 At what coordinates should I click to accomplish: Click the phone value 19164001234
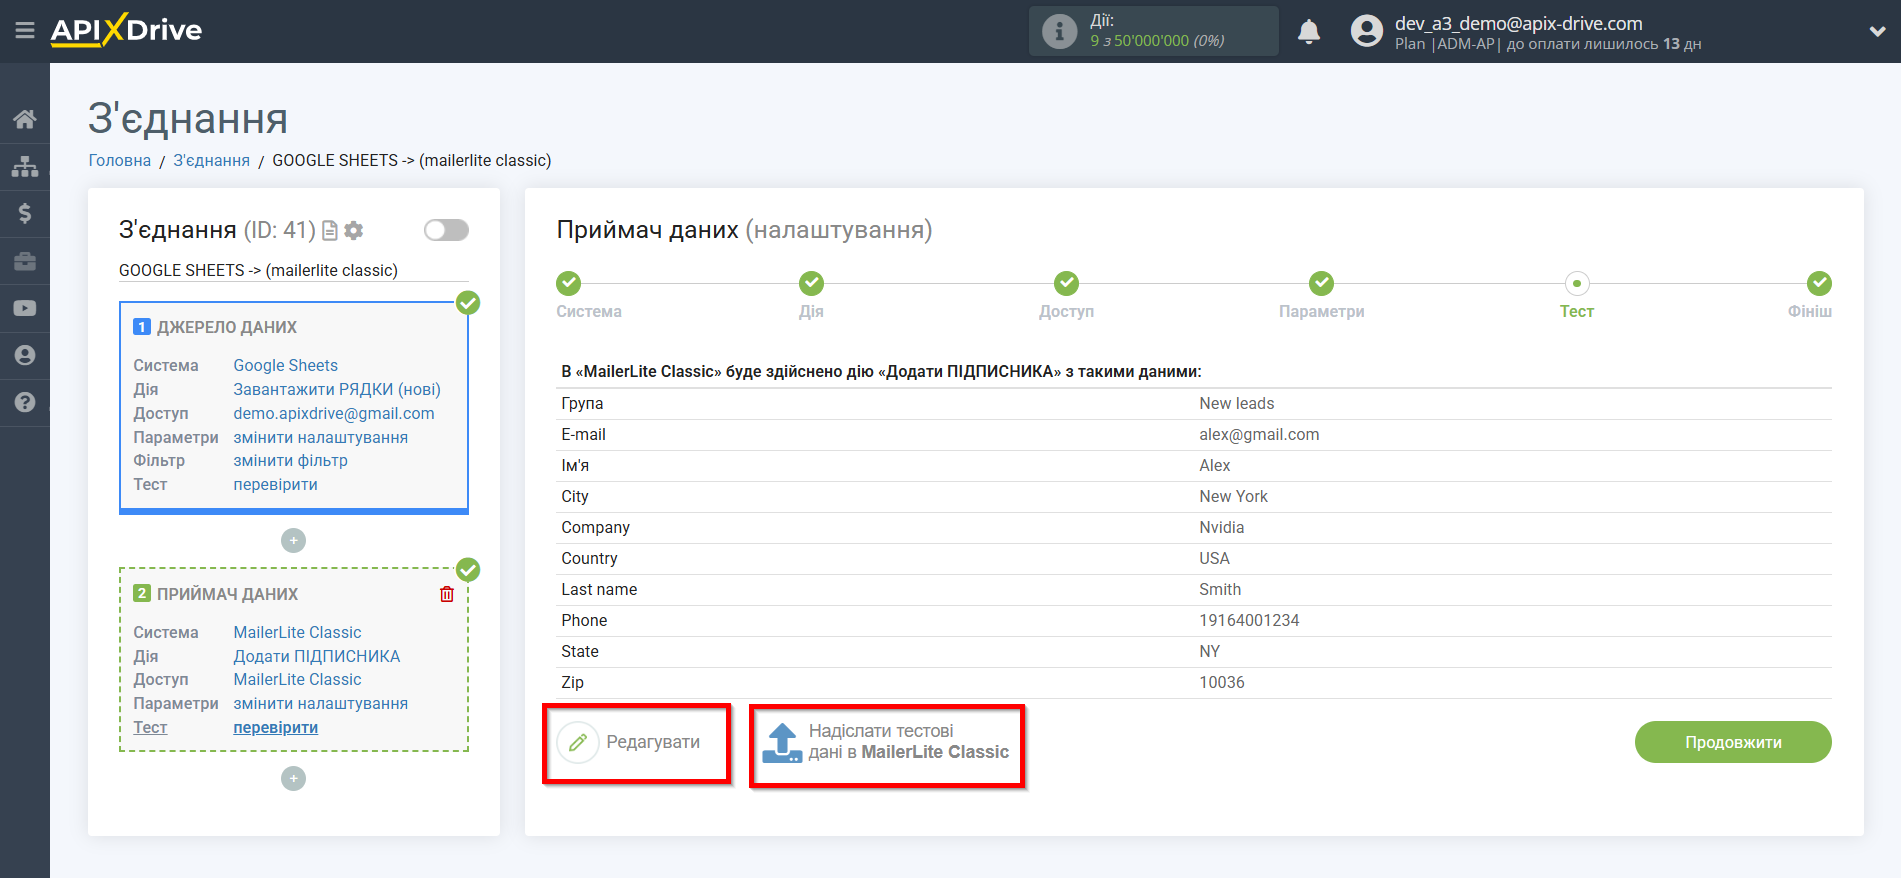coord(1249,621)
